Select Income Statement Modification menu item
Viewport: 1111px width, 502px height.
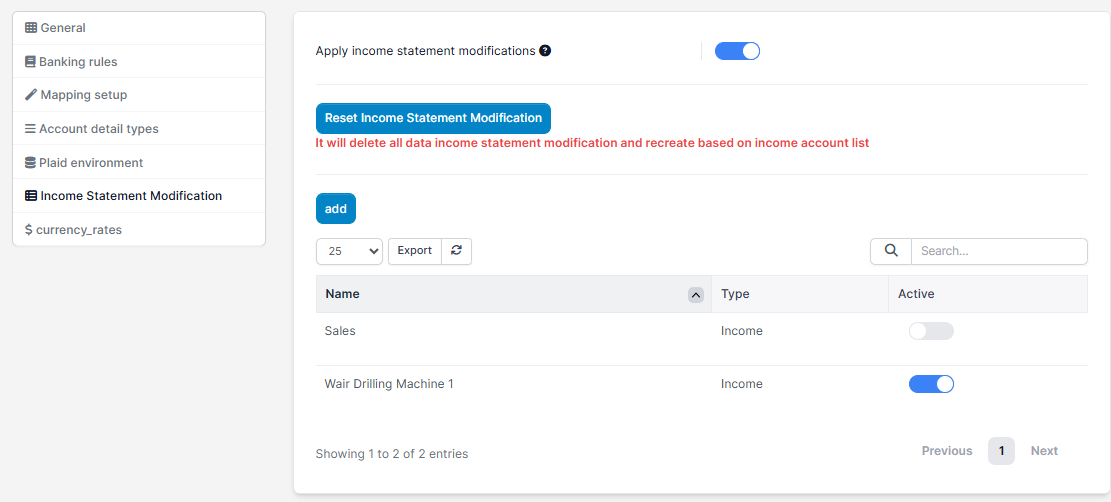[131, 196]
